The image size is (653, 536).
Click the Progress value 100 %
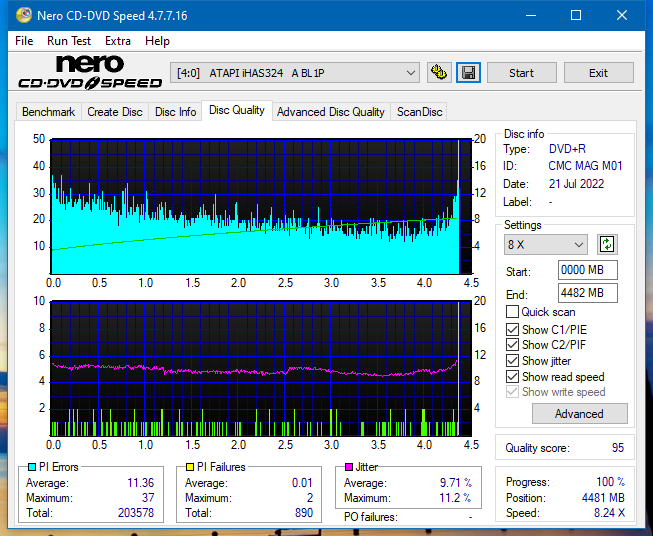point(611,482)
